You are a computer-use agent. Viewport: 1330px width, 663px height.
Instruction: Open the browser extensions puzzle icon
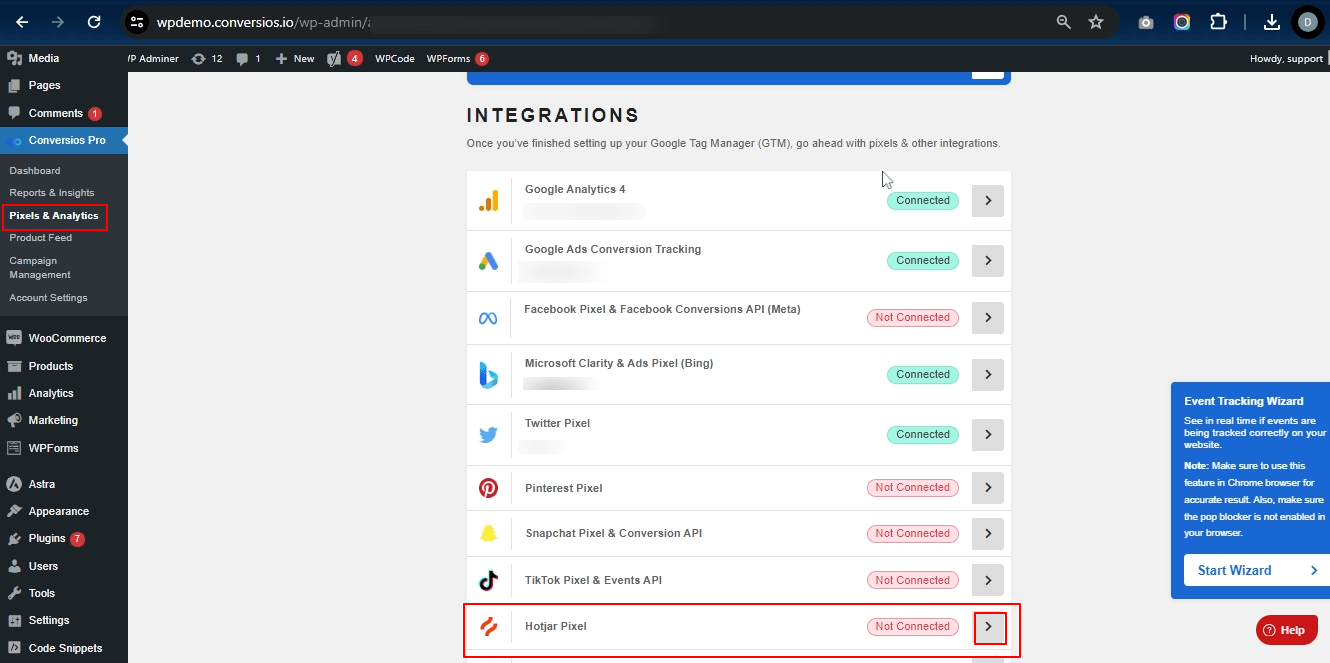(1218, 21)
